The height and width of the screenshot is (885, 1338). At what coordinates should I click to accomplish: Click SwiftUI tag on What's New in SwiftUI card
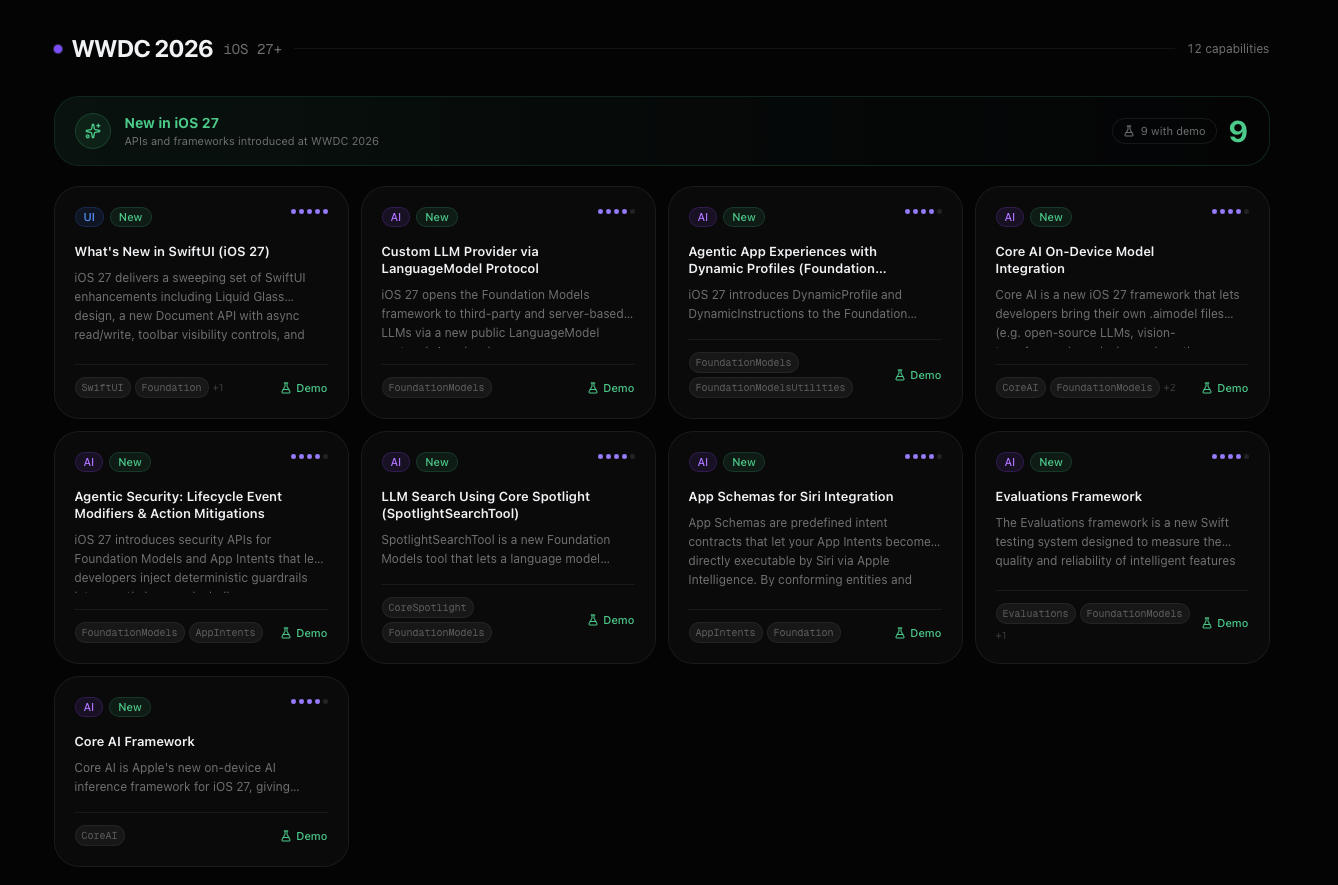click(x=103, y=388)
